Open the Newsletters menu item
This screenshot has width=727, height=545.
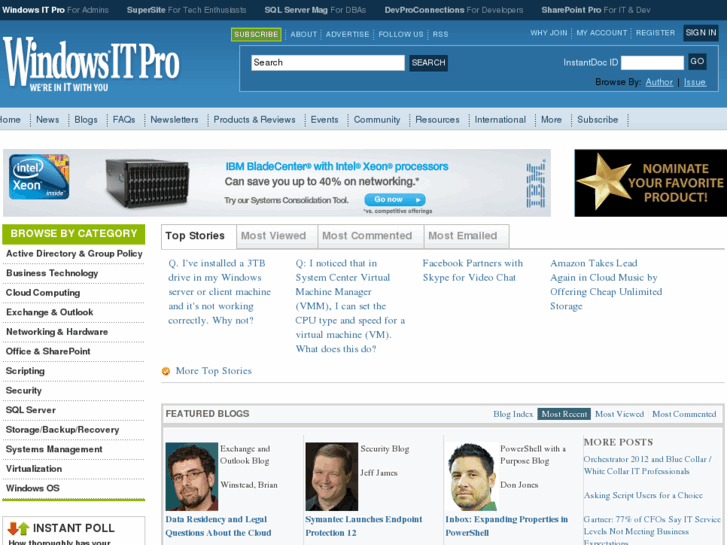[174, 120]
